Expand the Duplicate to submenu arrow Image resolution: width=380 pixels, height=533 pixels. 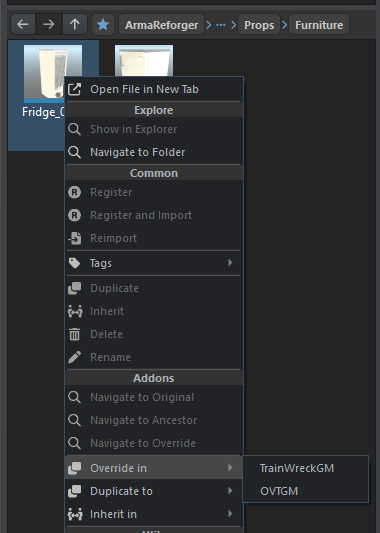point(230,491)
